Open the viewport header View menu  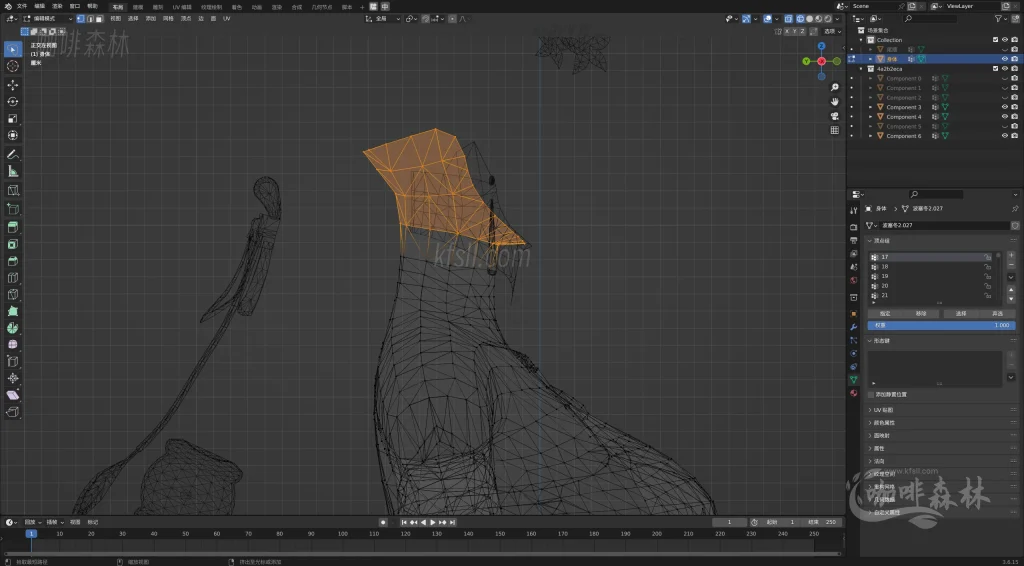(116, 19)
